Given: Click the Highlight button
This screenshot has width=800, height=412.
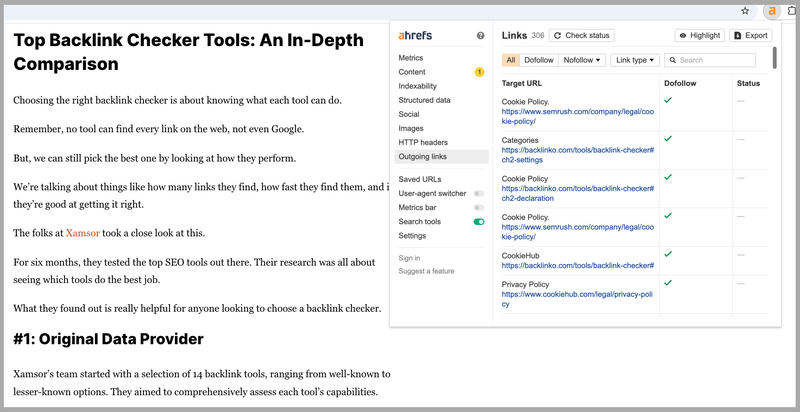Looking at the screenshot, I should point(699,35).
